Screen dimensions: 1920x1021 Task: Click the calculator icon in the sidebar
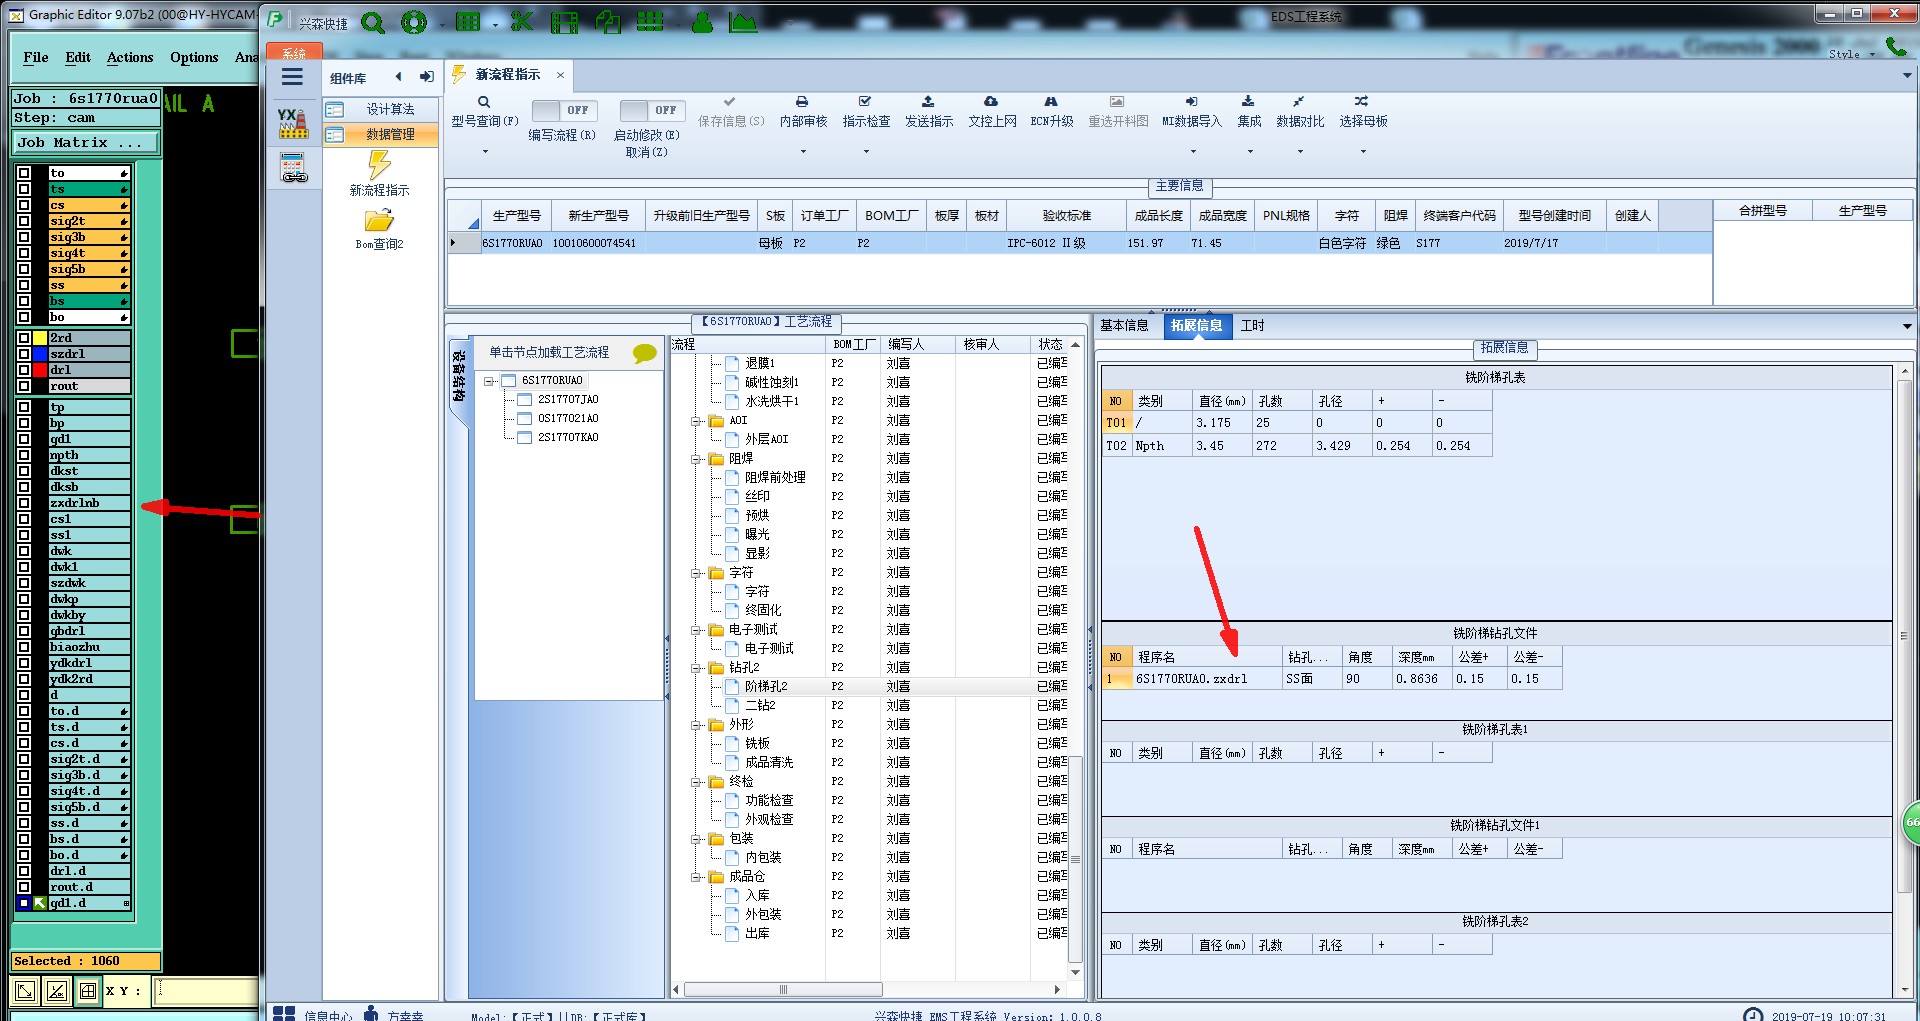pos(293,168)
